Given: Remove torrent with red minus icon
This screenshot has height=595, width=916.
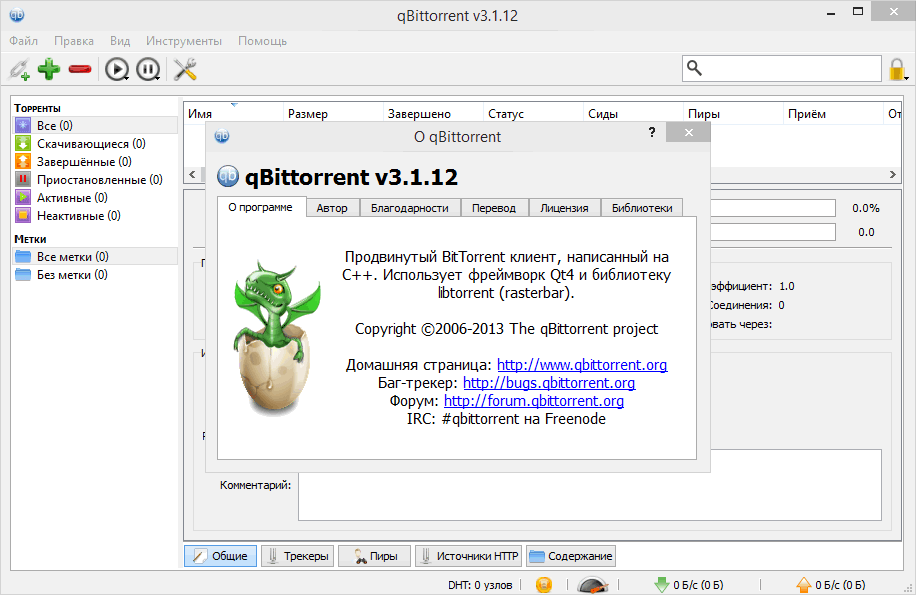Looking at the screenshot, I should click(x=79, y=69).
